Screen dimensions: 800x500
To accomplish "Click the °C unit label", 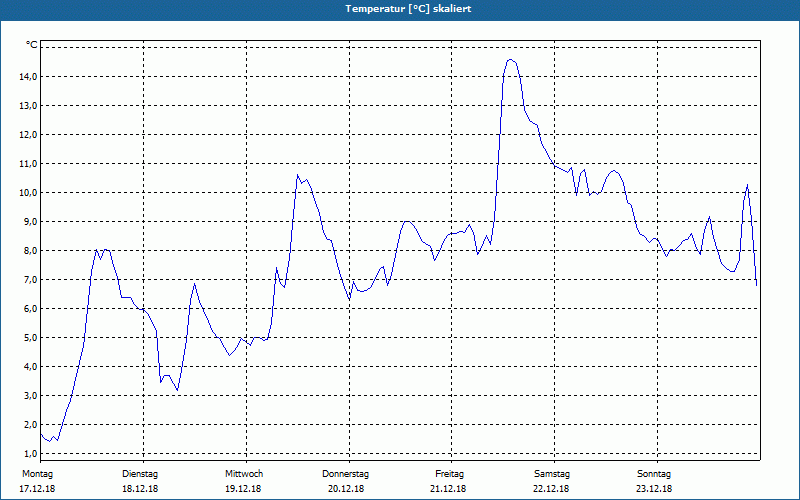I will (x=32, y=45).
